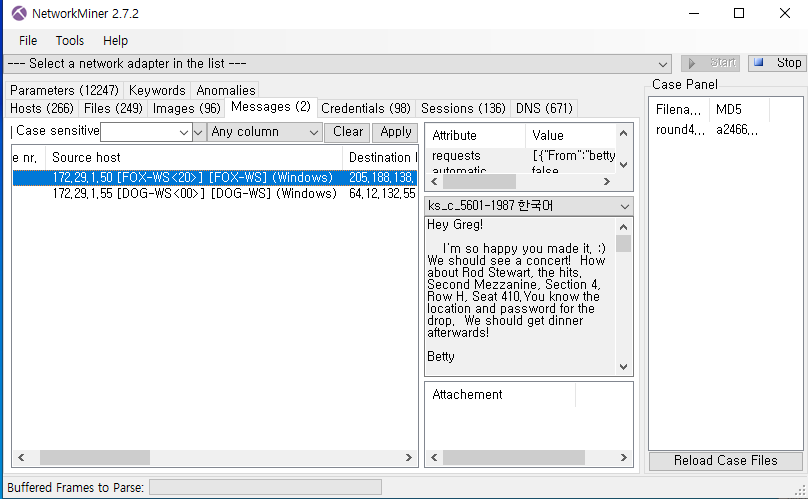Click up arrow of attribute list scrollbar
This screenshot has height=499, width=808.
[624, 134]
